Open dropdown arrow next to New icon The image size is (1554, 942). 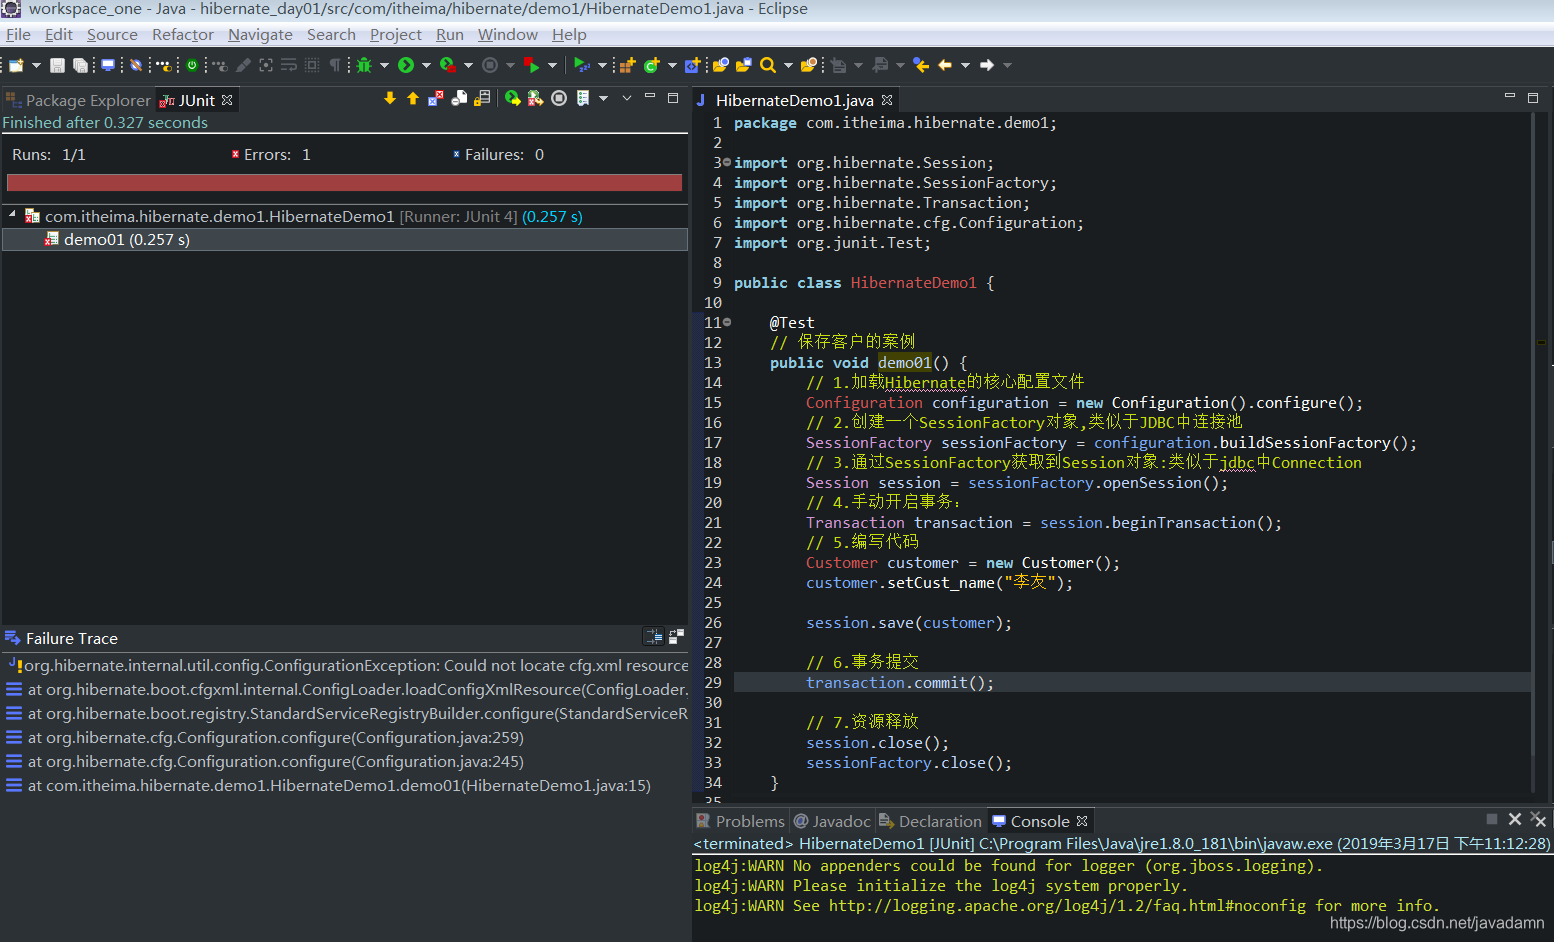36,65
